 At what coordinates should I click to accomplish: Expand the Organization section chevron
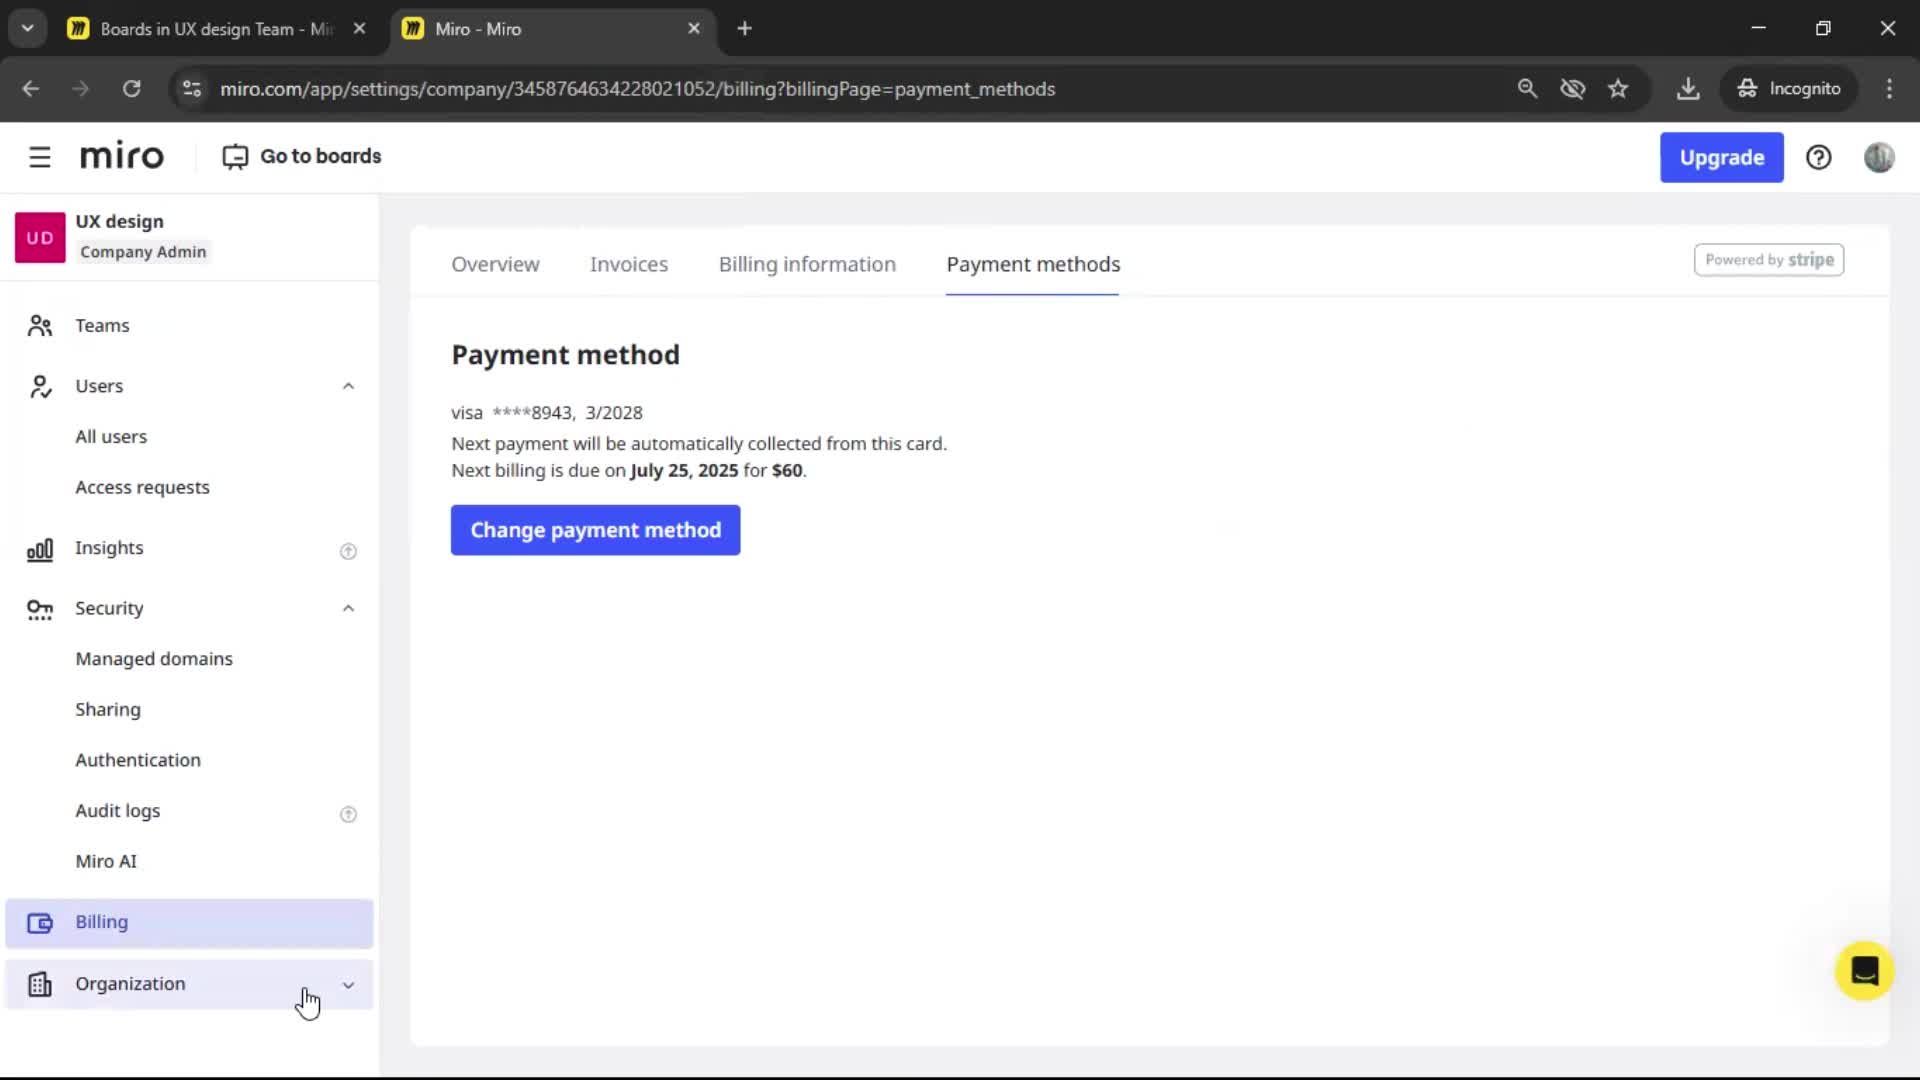(348, 985)
